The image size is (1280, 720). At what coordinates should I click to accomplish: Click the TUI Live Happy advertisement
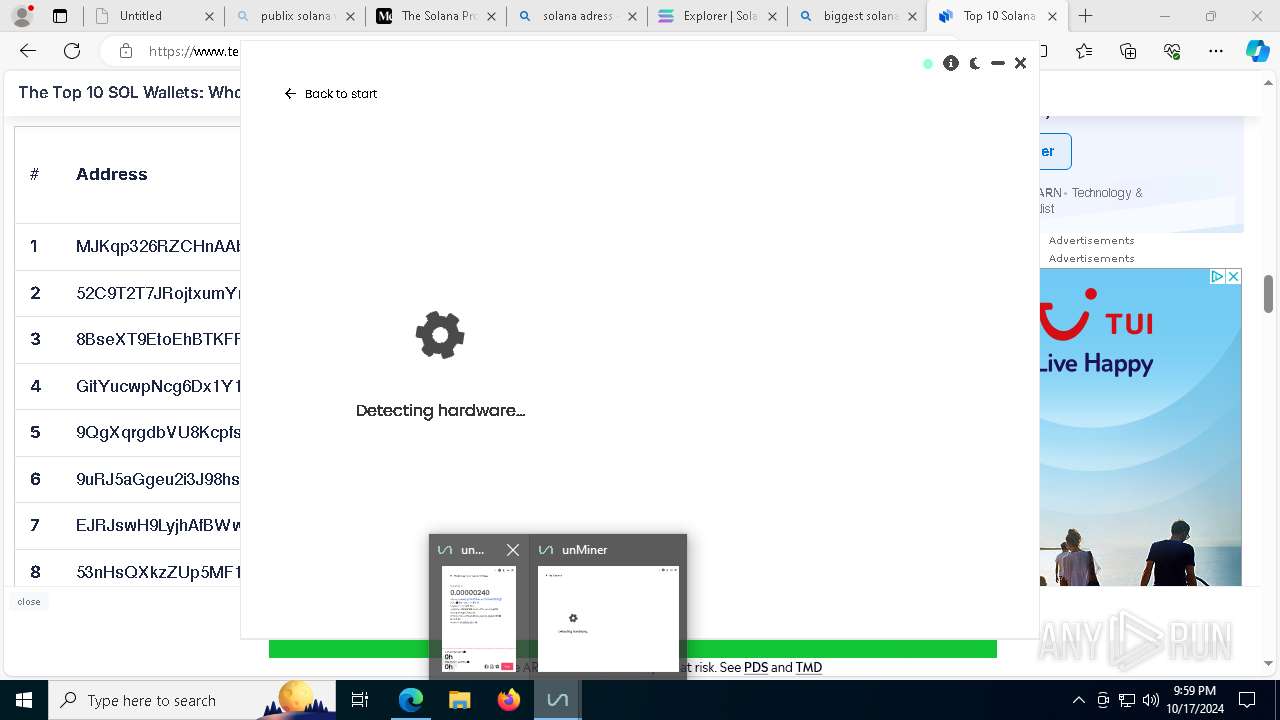1140,427
